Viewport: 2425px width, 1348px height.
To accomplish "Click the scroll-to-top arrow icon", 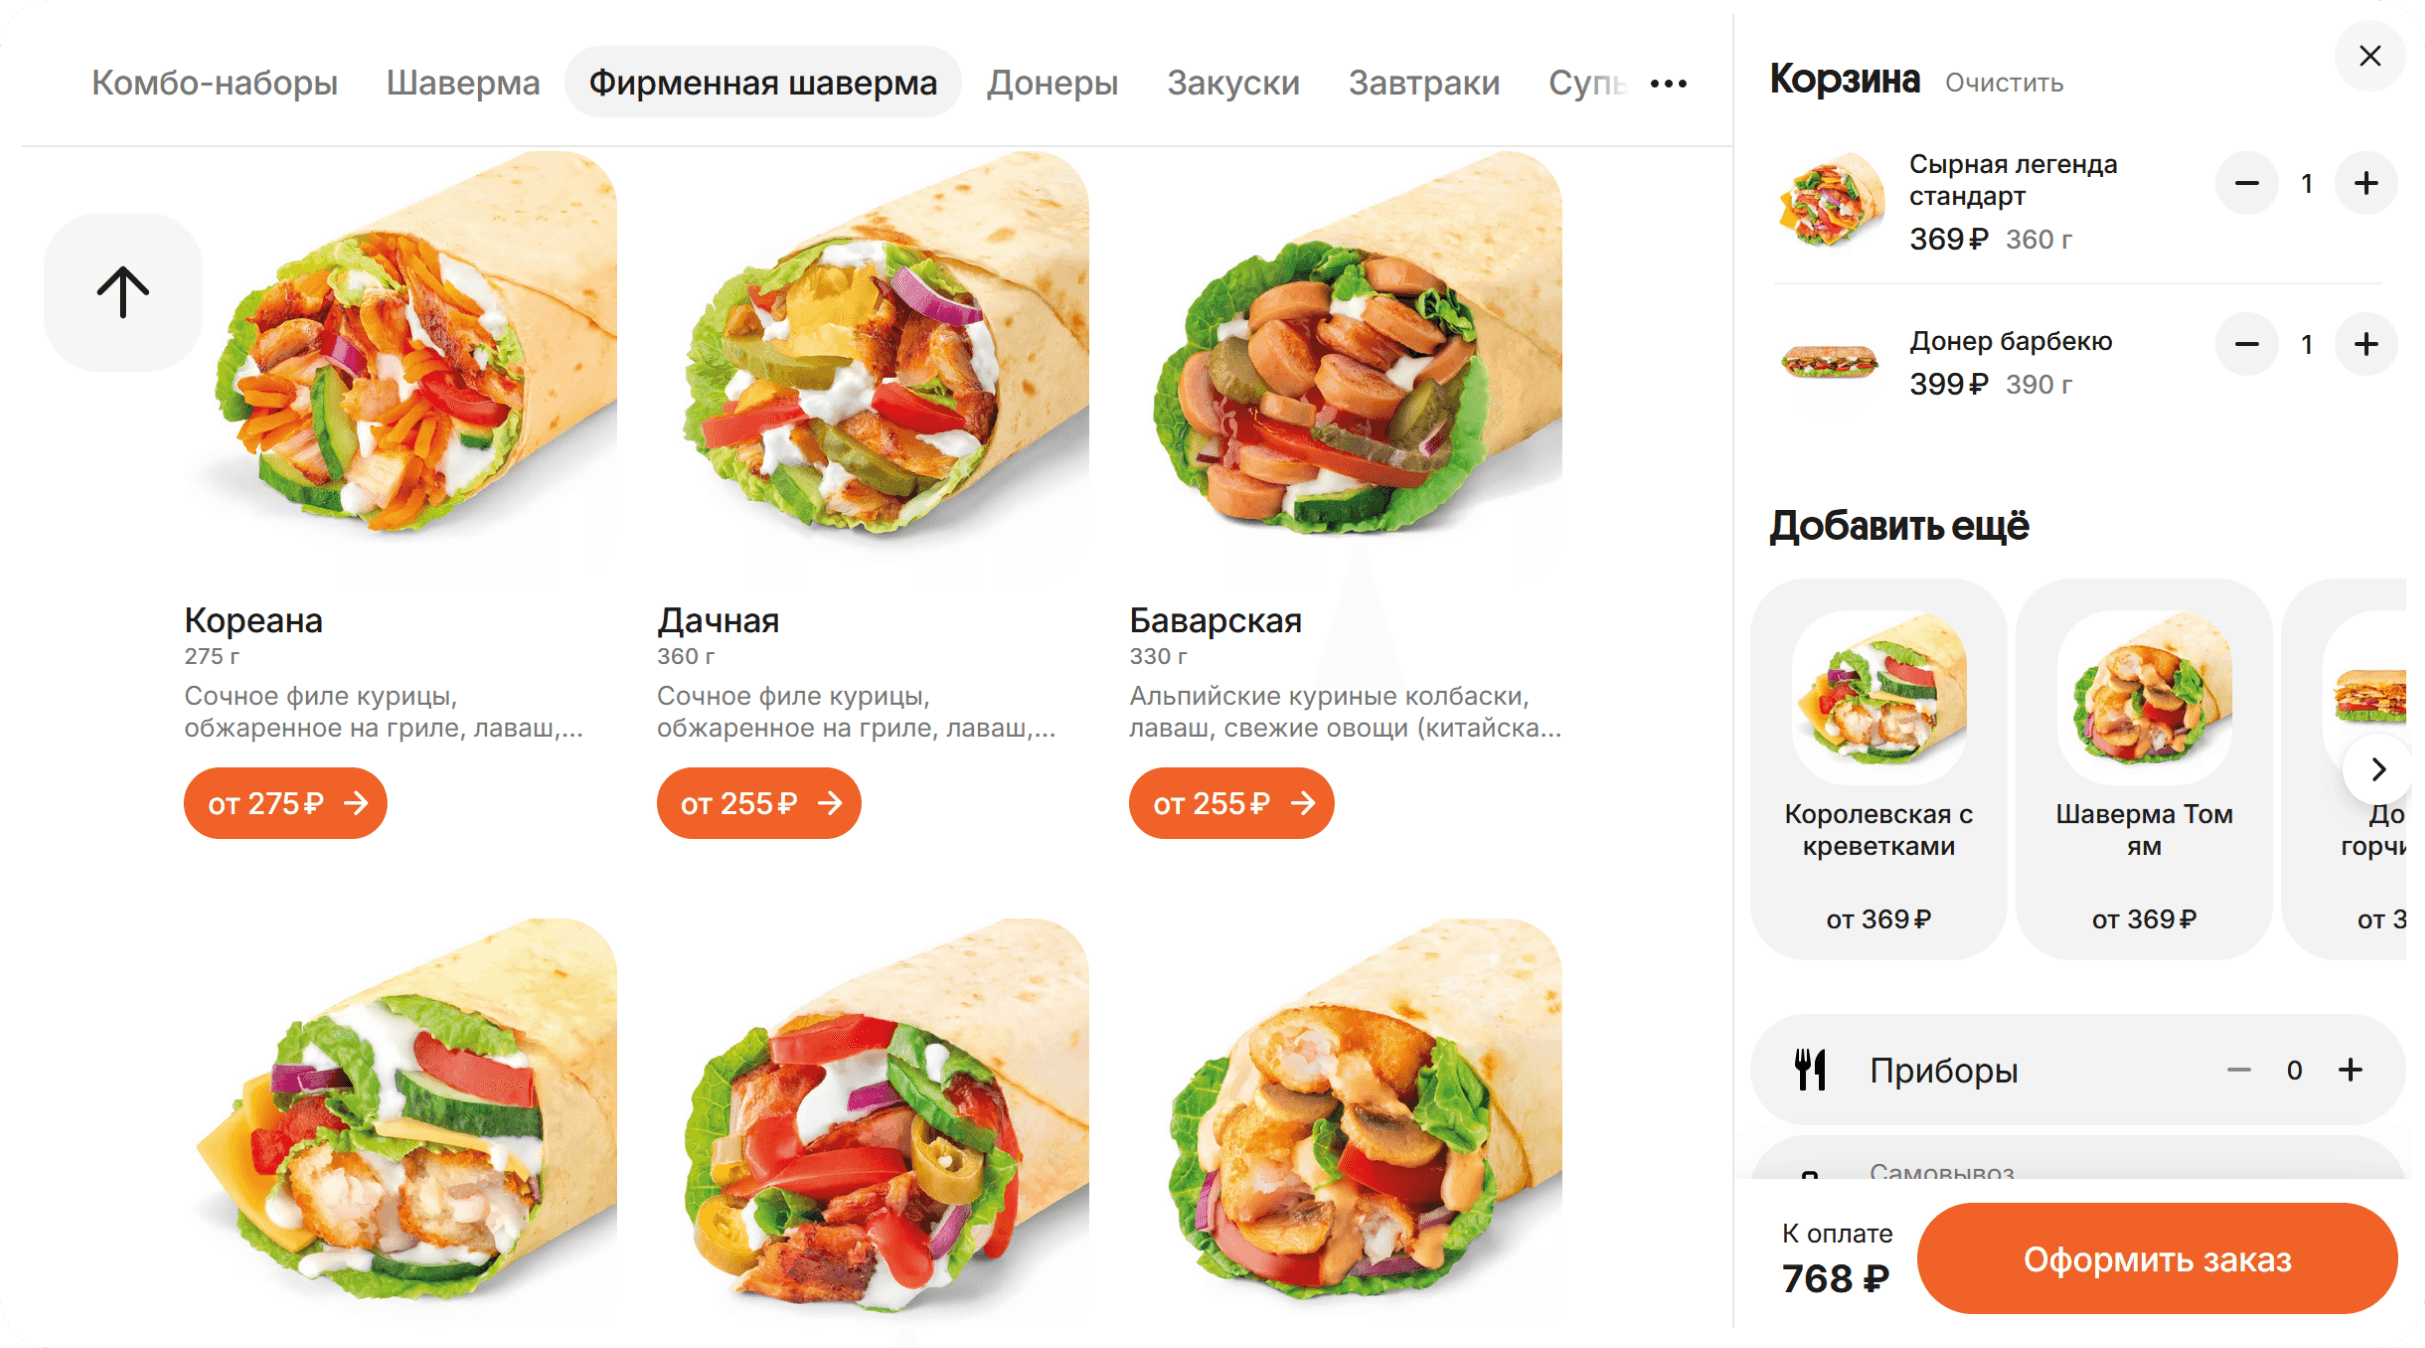I will (x=123, y=292).
